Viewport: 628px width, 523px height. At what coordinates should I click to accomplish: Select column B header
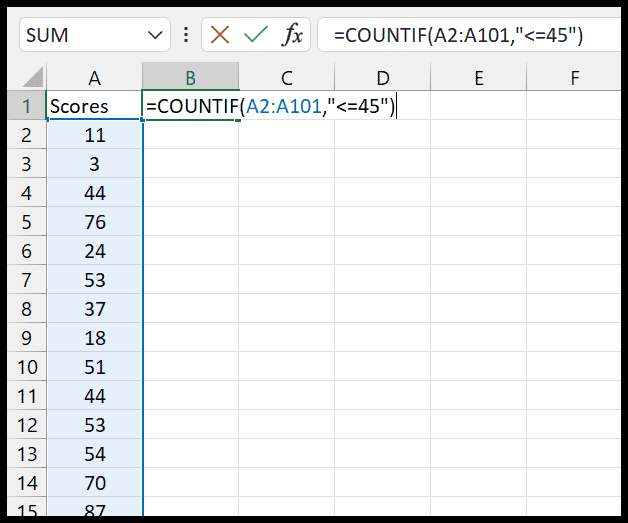click(x=191, y=77)
